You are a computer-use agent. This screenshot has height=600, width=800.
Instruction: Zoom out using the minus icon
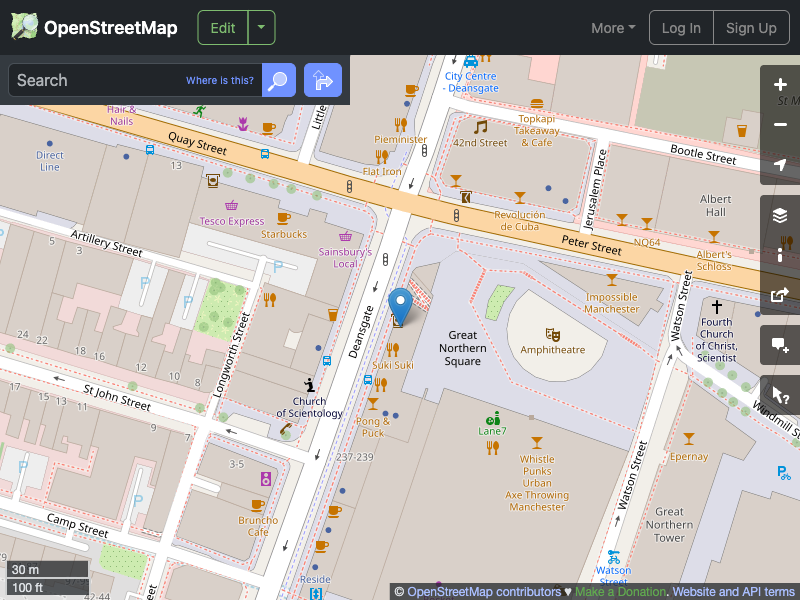(780, 125)
